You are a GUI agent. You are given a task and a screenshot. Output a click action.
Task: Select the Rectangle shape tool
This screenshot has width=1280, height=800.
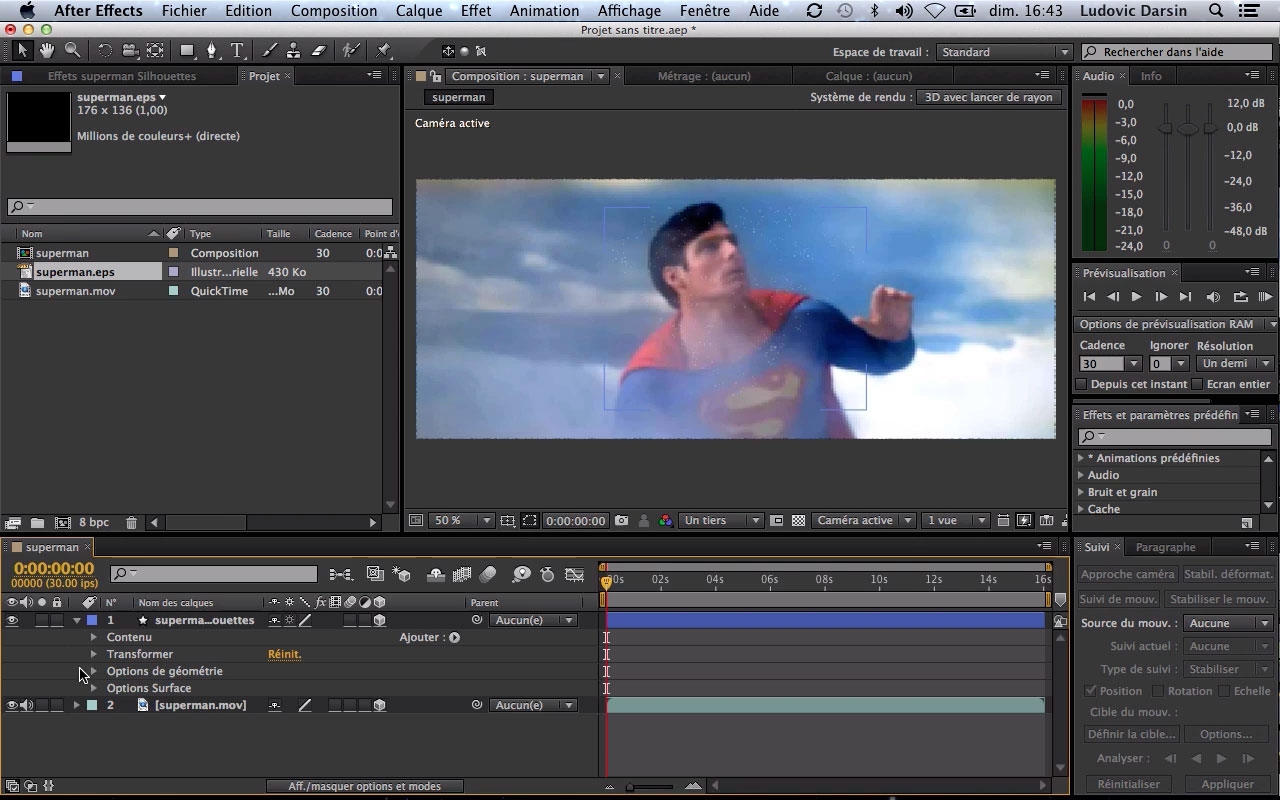click(x=186, y=50)
